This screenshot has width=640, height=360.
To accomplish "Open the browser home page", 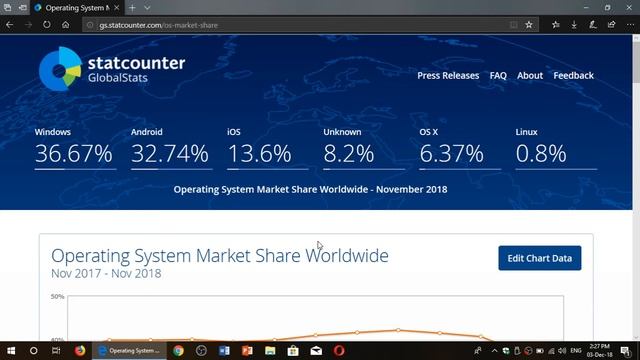I will coord(66,25).
